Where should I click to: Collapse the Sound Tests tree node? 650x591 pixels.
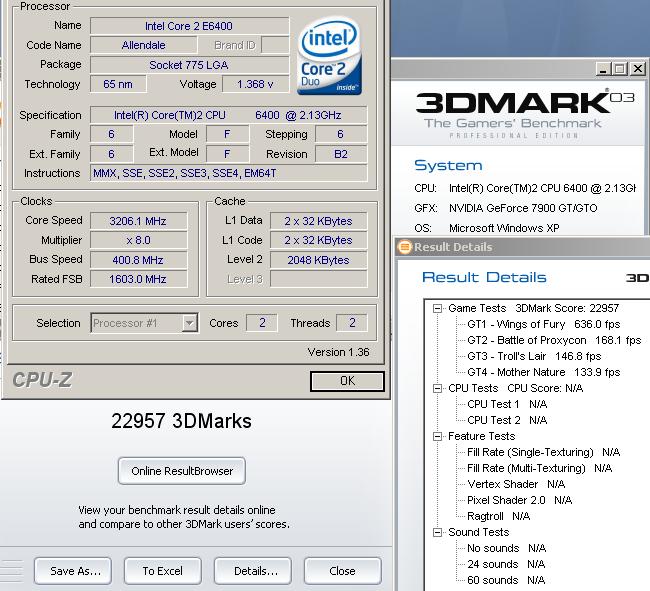pyautogui.click(x=437, y=533)
